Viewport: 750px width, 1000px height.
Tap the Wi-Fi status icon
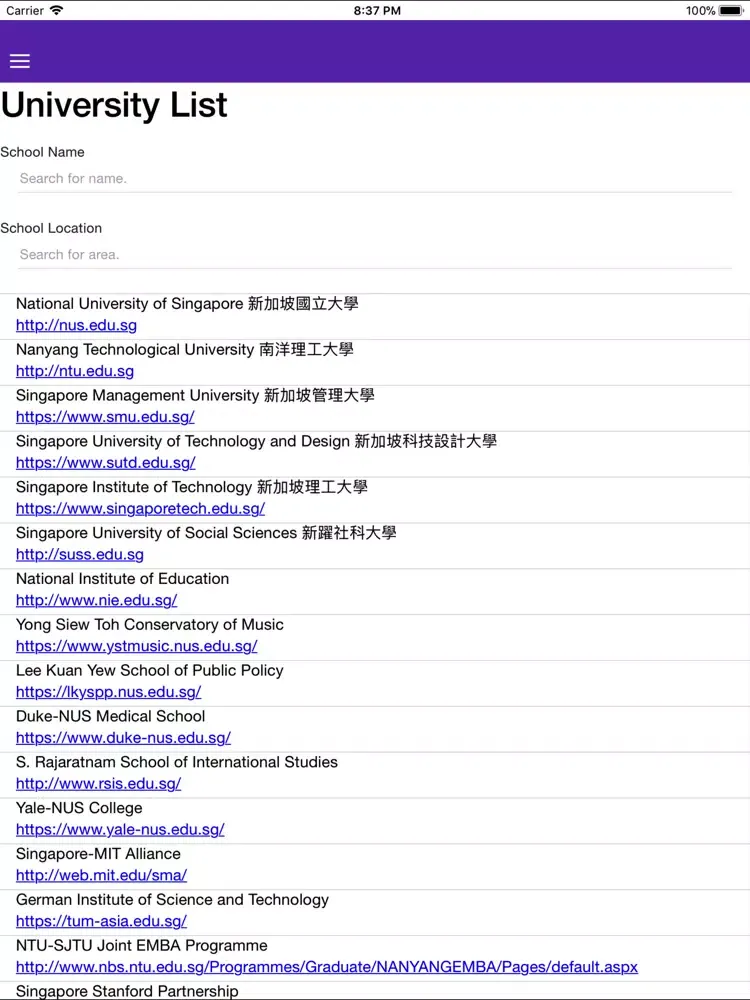tap(57, 10)
